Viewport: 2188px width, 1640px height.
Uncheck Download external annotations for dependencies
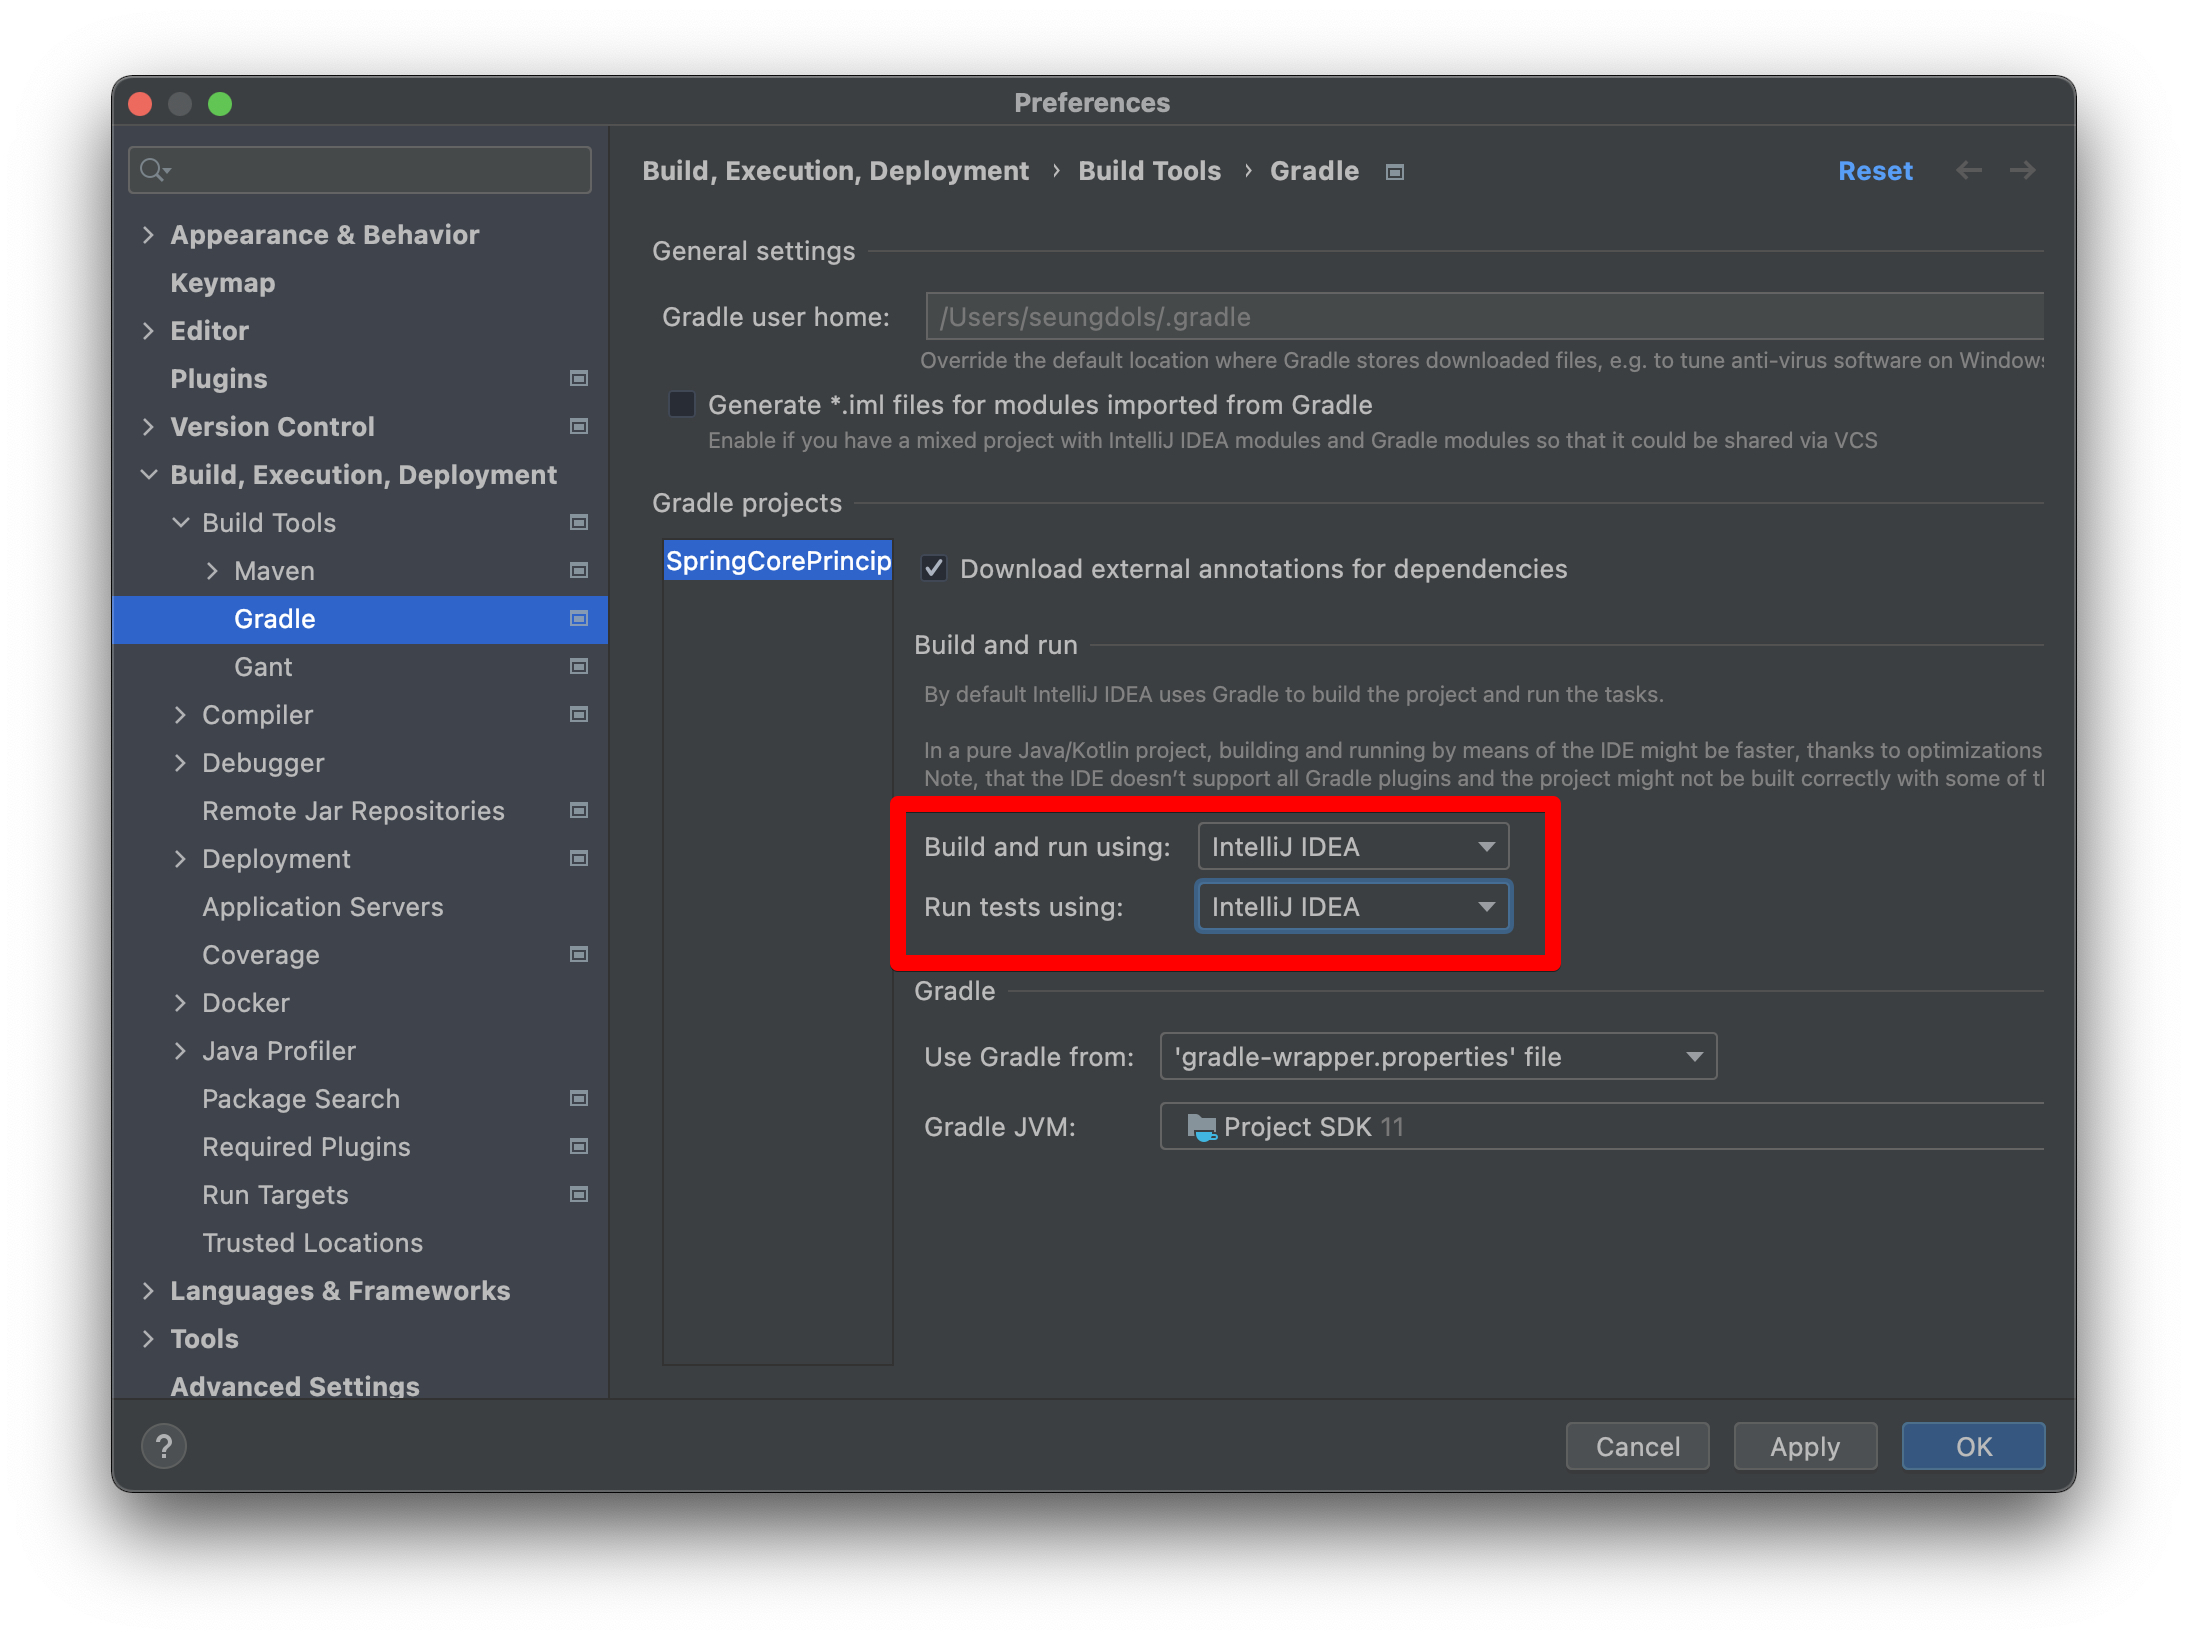tap(934, 568)
